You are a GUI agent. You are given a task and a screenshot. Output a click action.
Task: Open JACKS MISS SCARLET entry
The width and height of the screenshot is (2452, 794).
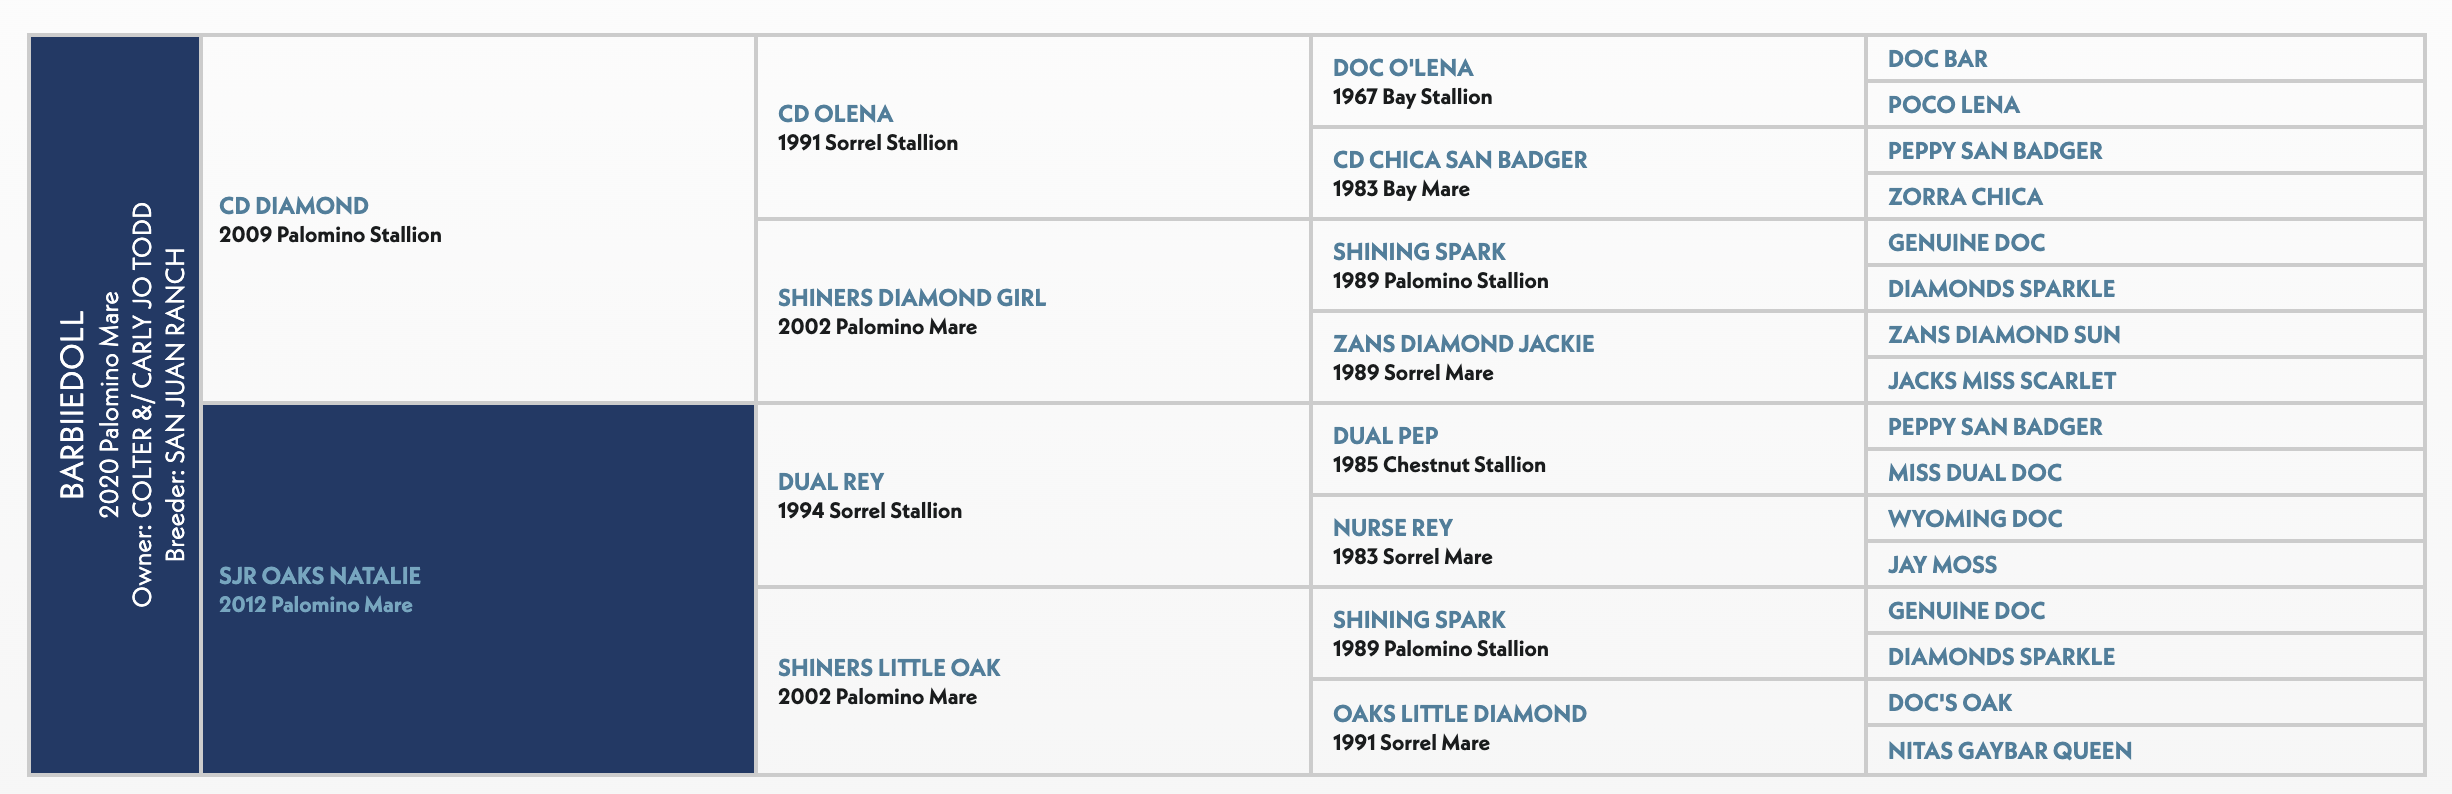point(2001,381)
